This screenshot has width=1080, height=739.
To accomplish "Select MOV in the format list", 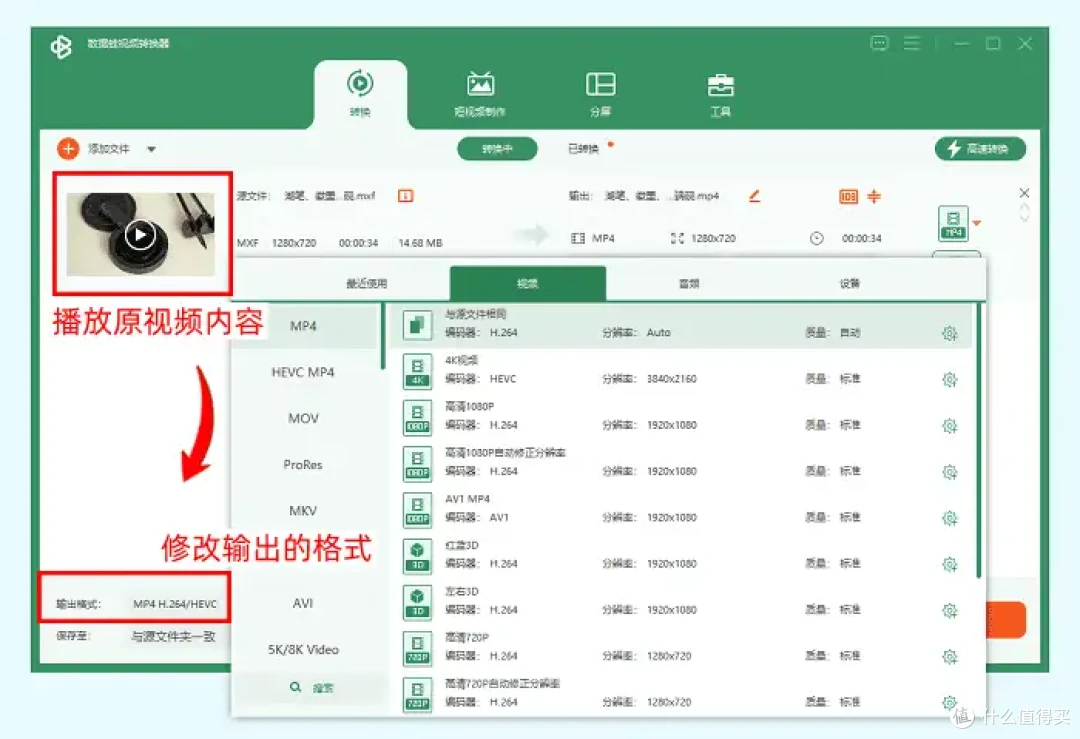I will pyautogui.click(x=303, y=418).
